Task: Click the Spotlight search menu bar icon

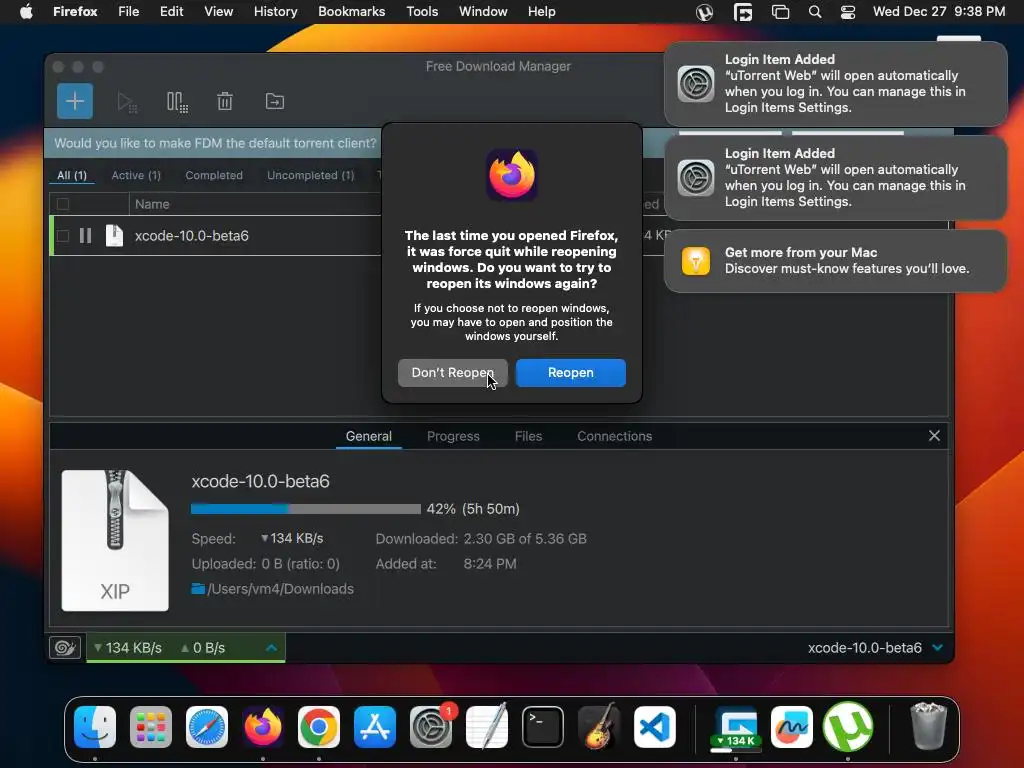Action: tap(815, 12)
